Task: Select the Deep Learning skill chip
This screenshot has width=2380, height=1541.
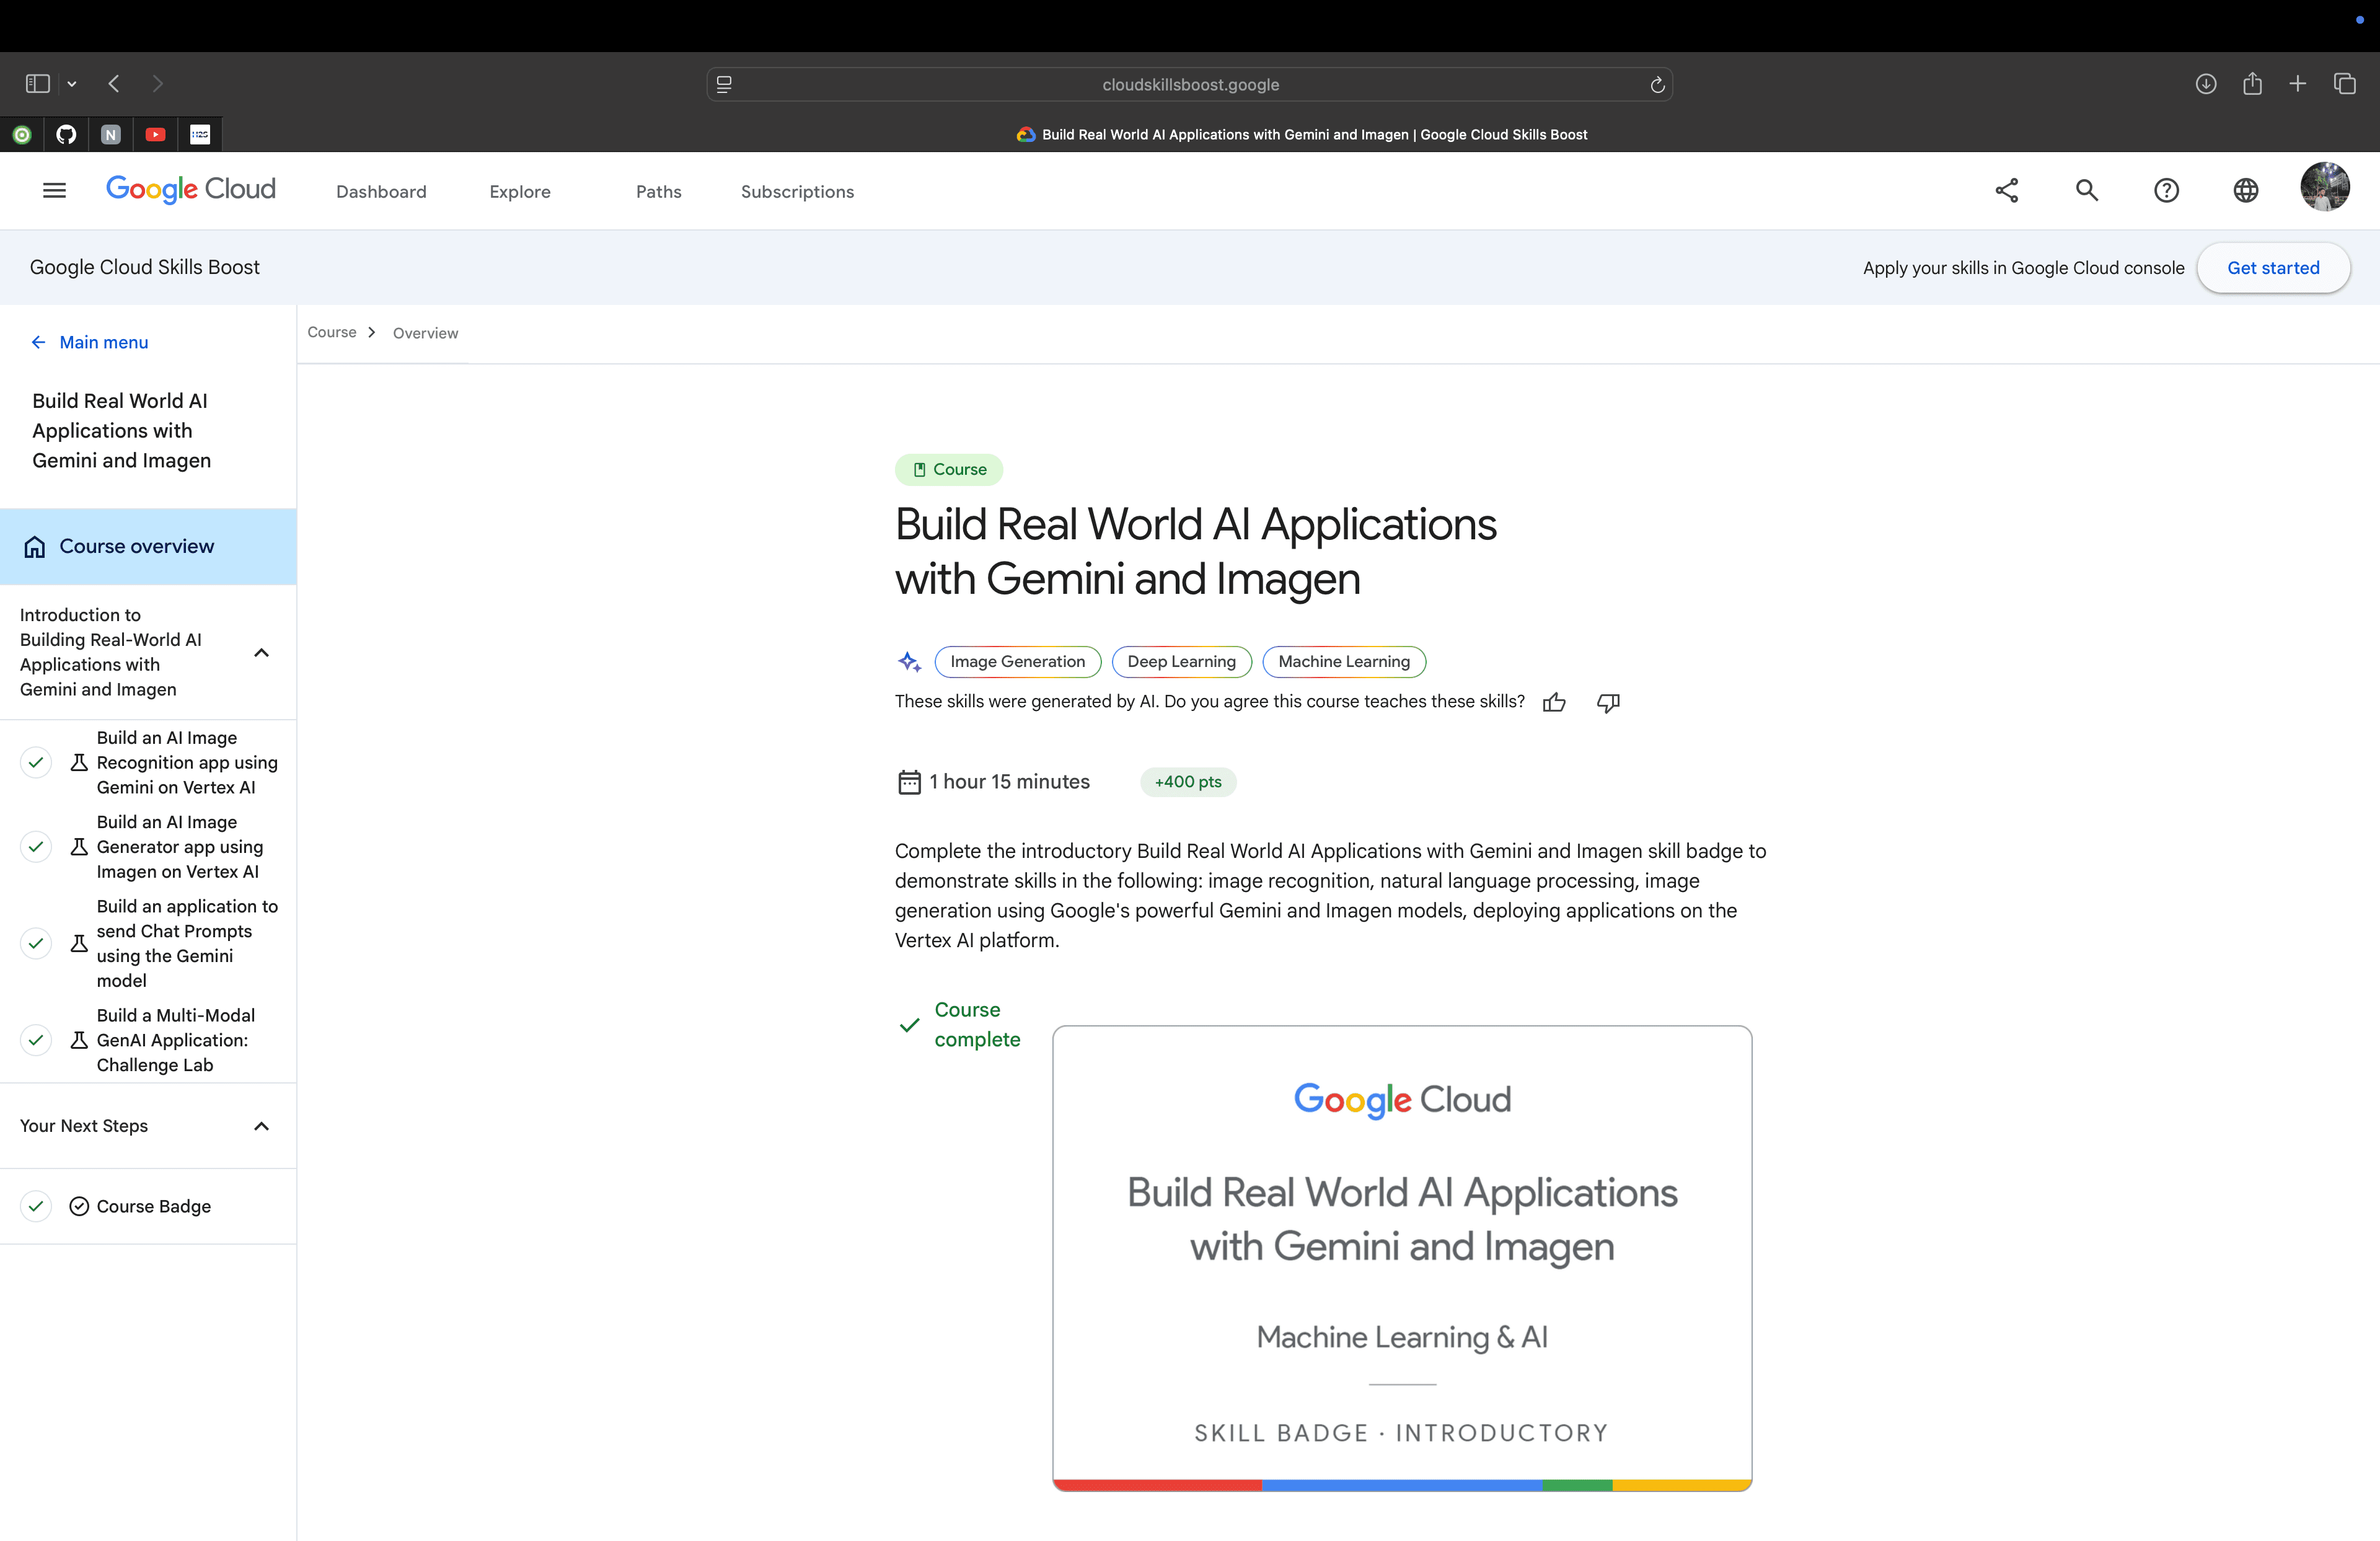Action: [x=1181, y=662]
